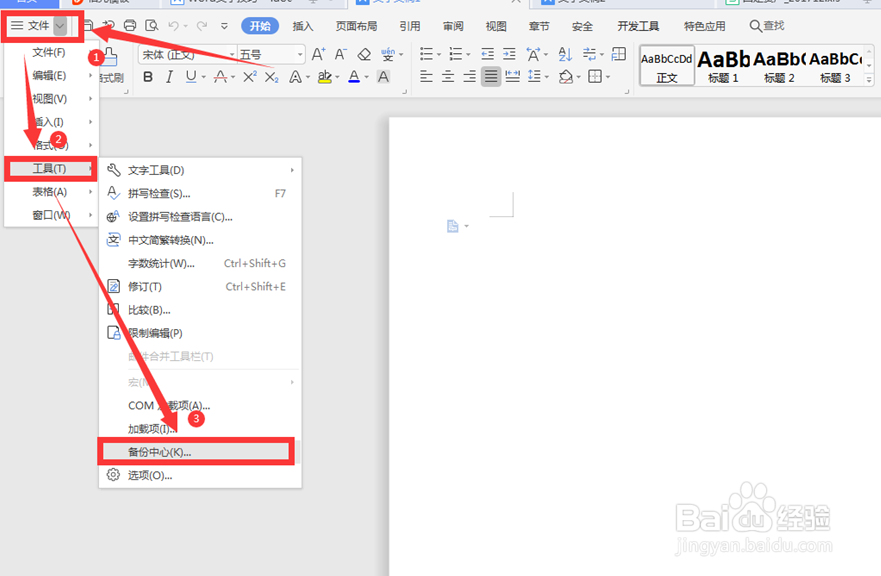
Task: Expand the 文件 menu dropdown arrow
Action: coord(60,26)
